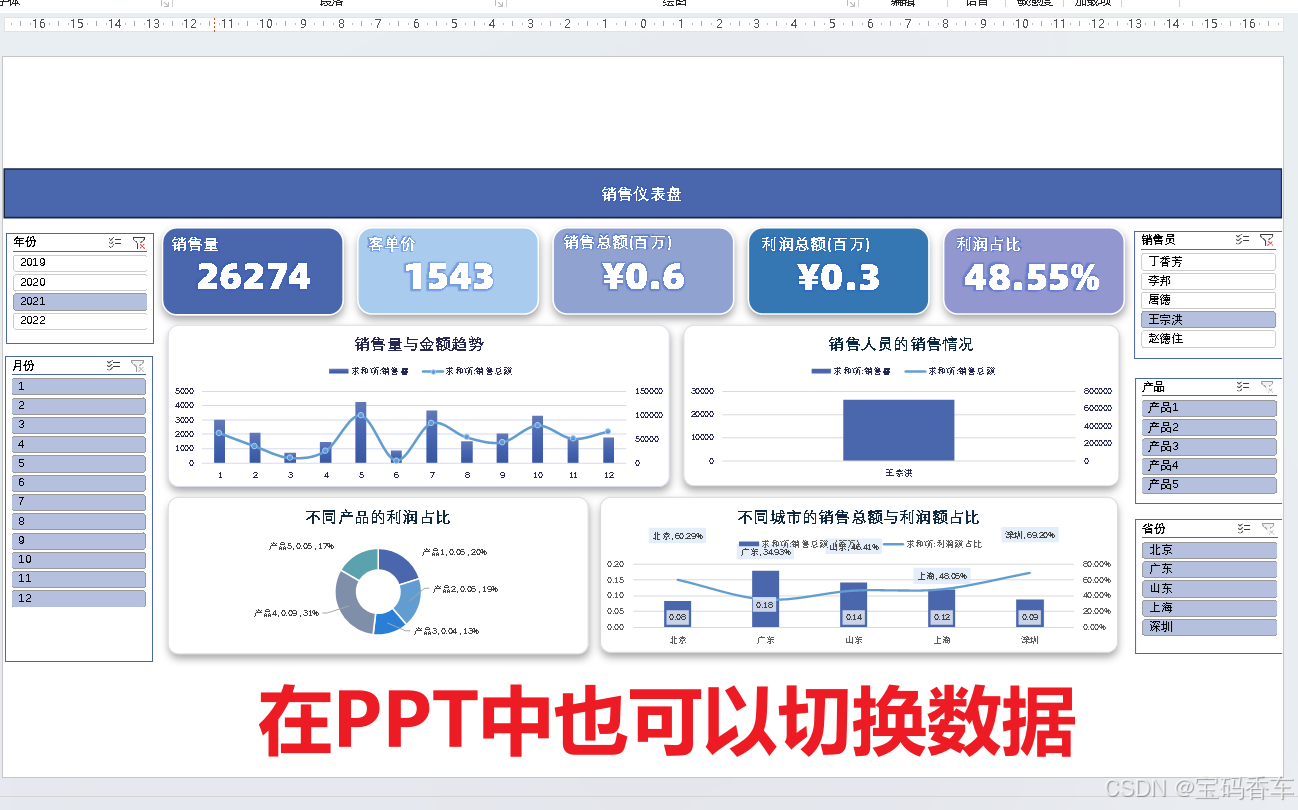The height and width of the screenshot is (810, 1298).
Task: Select 广东 in the 省份 slicer
Action: pyautogui.click(x=1209, y=569)
